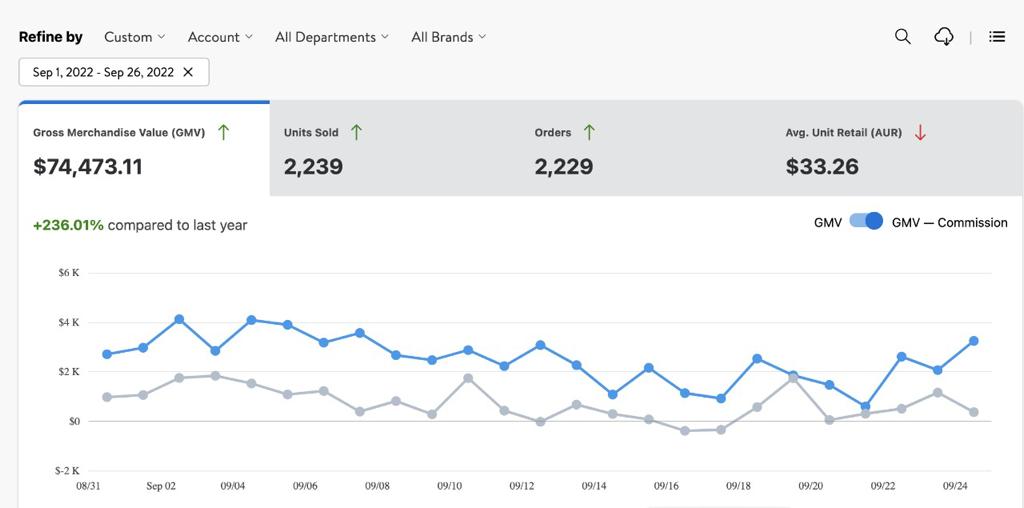Click the Sep 1, 2022 - Sep 26, 2022 chip
Image resolution: width=1024 pixels, height=508 pixels.
103,72
